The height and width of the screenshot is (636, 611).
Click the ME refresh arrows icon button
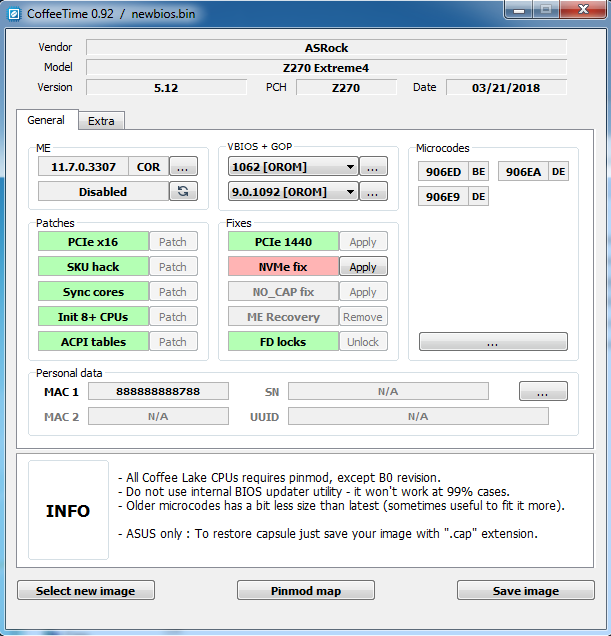[x=183, y=191]
